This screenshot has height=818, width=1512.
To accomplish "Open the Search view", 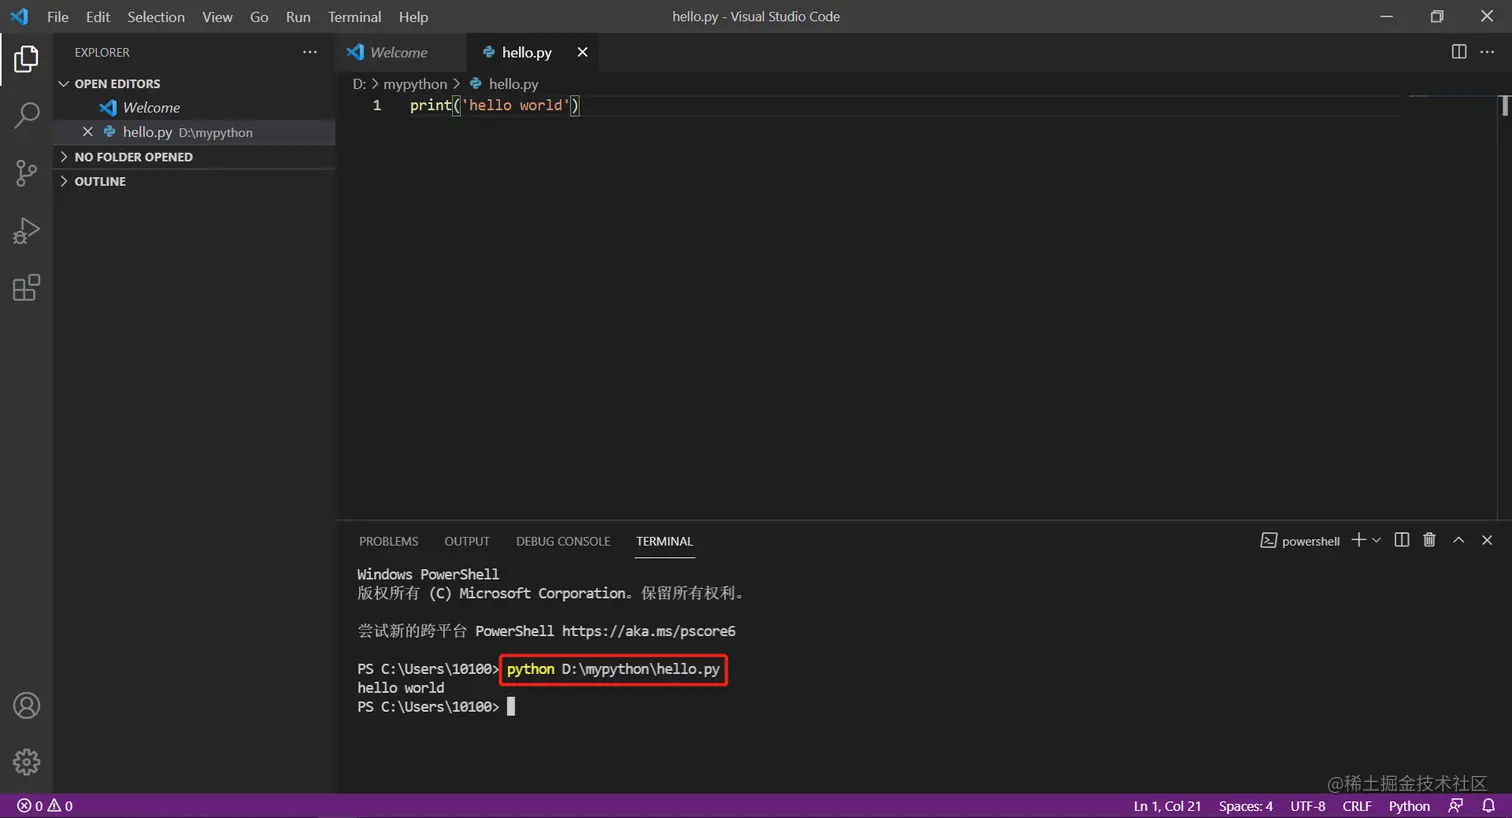I will click(x=25, y=115).
